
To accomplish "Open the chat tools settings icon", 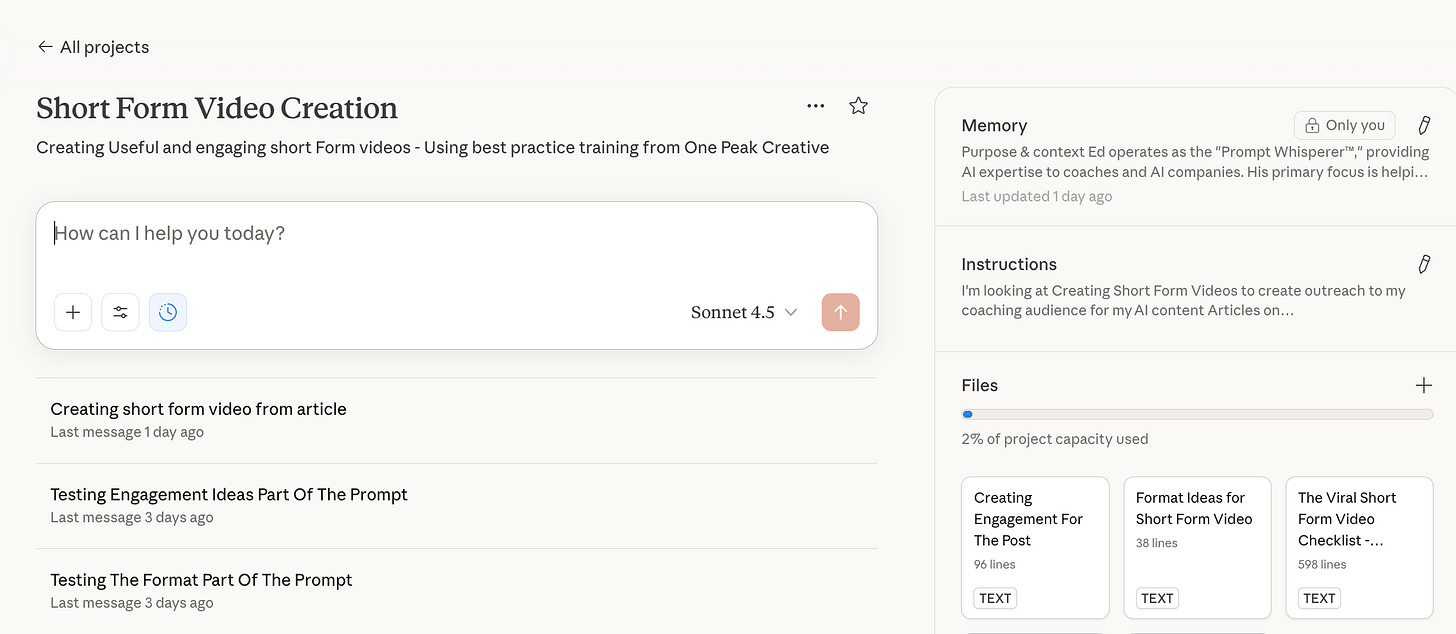I will pyautogui.click(x=120, y=312).
